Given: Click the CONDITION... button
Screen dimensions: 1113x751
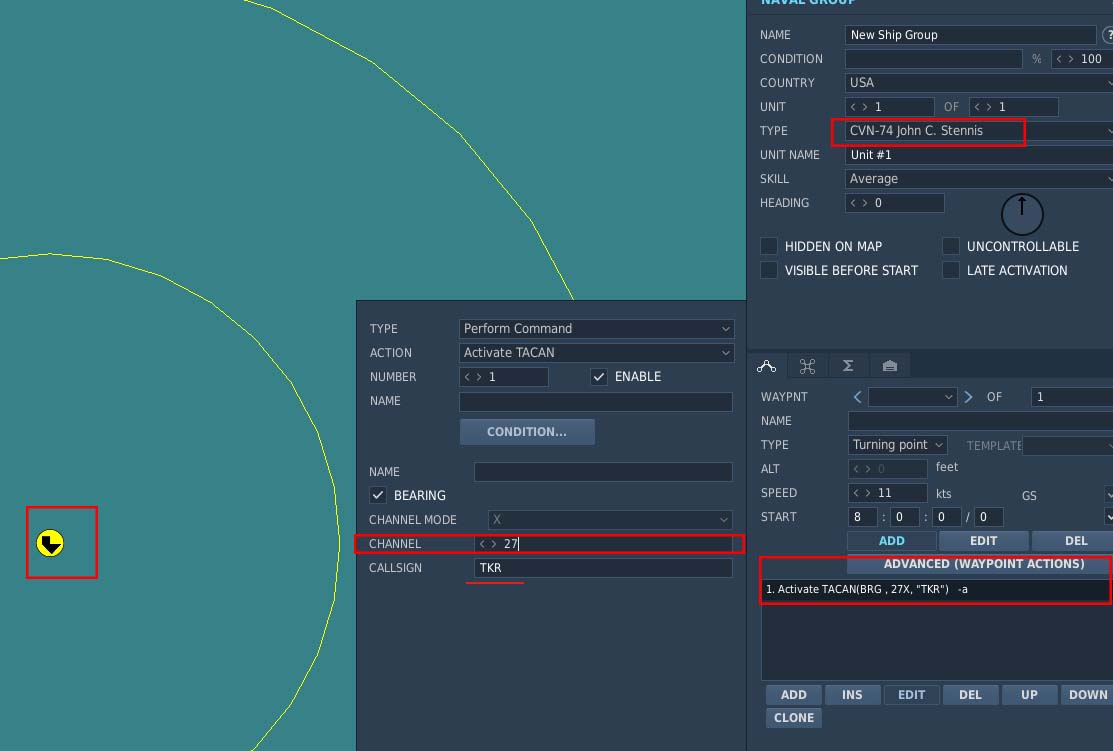Looking at the screenshot, I should pos(527,432).
